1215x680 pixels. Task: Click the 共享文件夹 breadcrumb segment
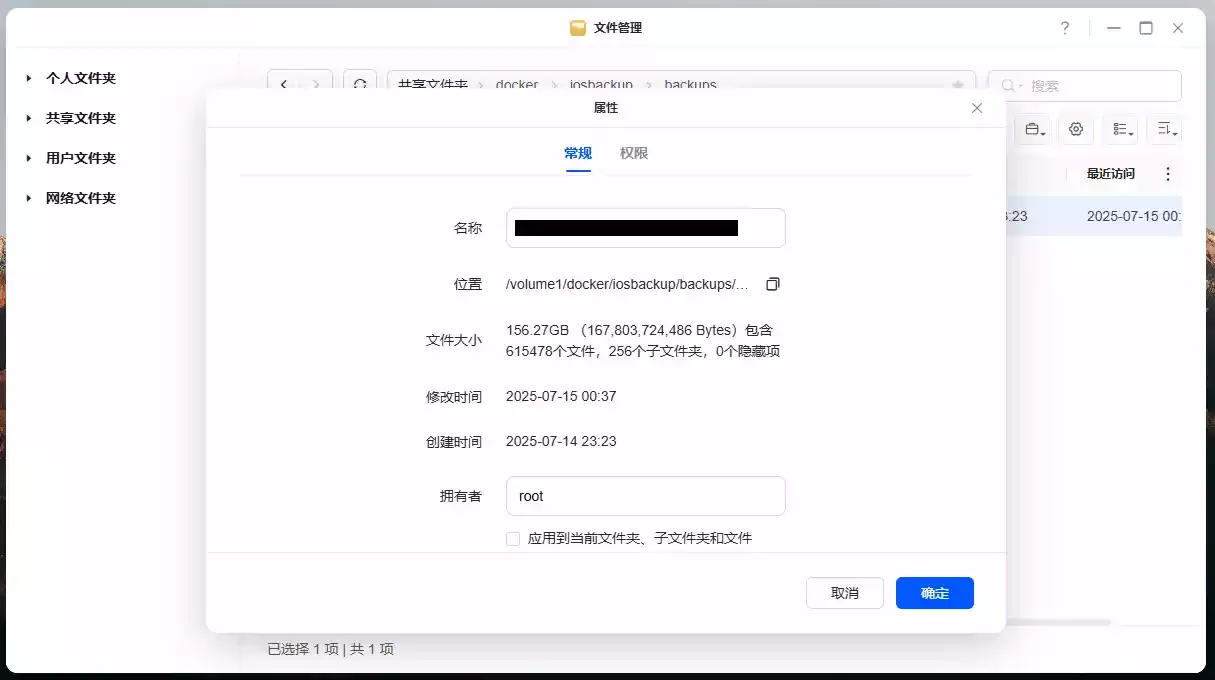click(x=433, y=85)
